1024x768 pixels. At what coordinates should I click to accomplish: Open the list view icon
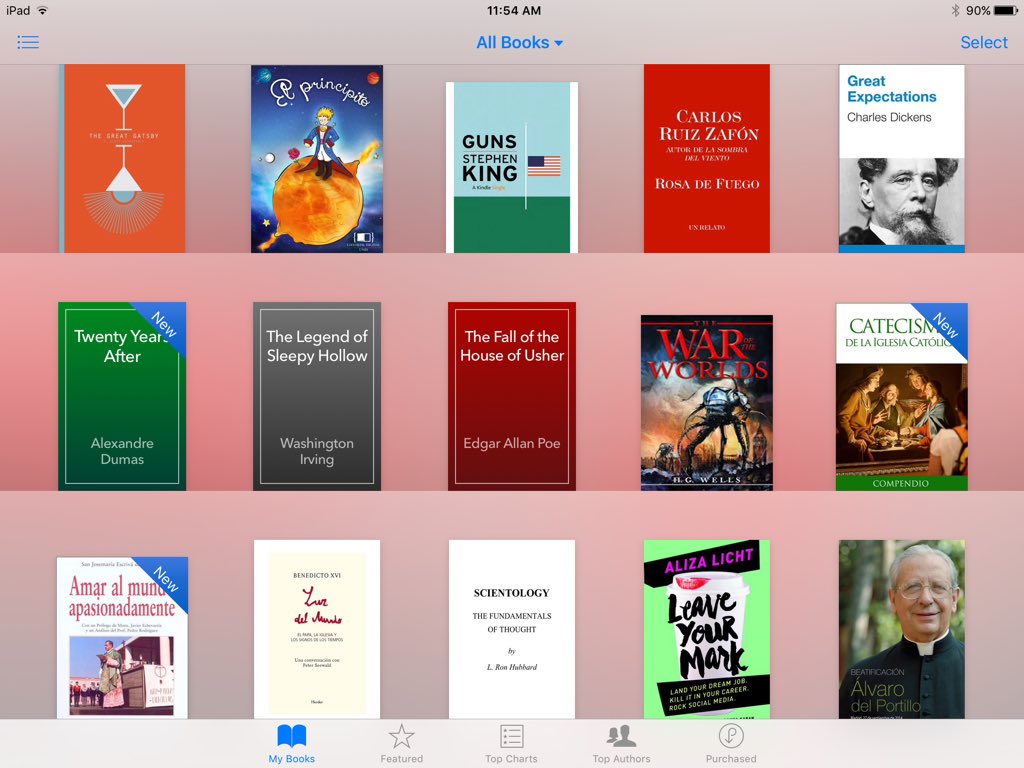28,42
